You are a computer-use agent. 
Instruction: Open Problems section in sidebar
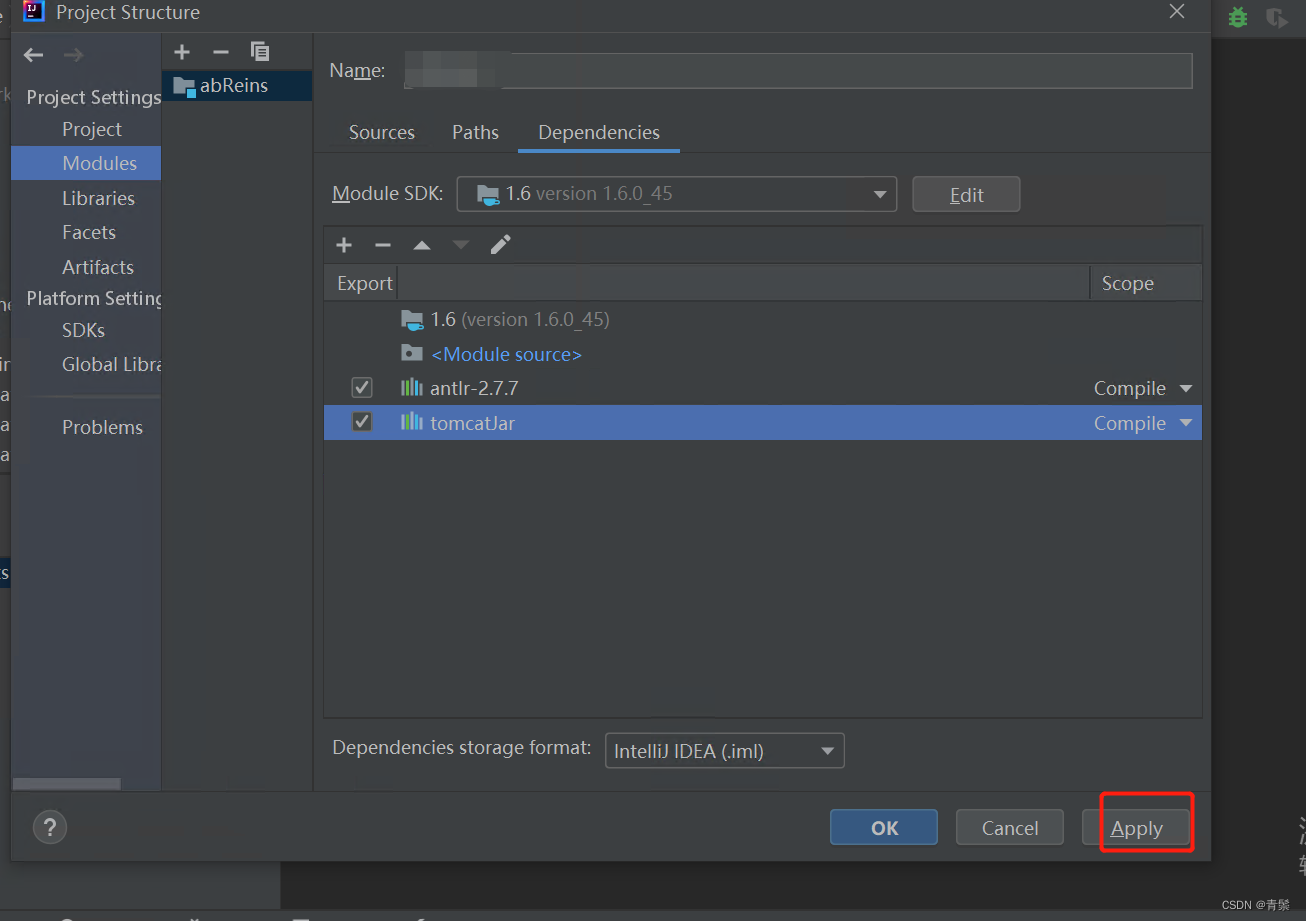(x=102, y=427)
